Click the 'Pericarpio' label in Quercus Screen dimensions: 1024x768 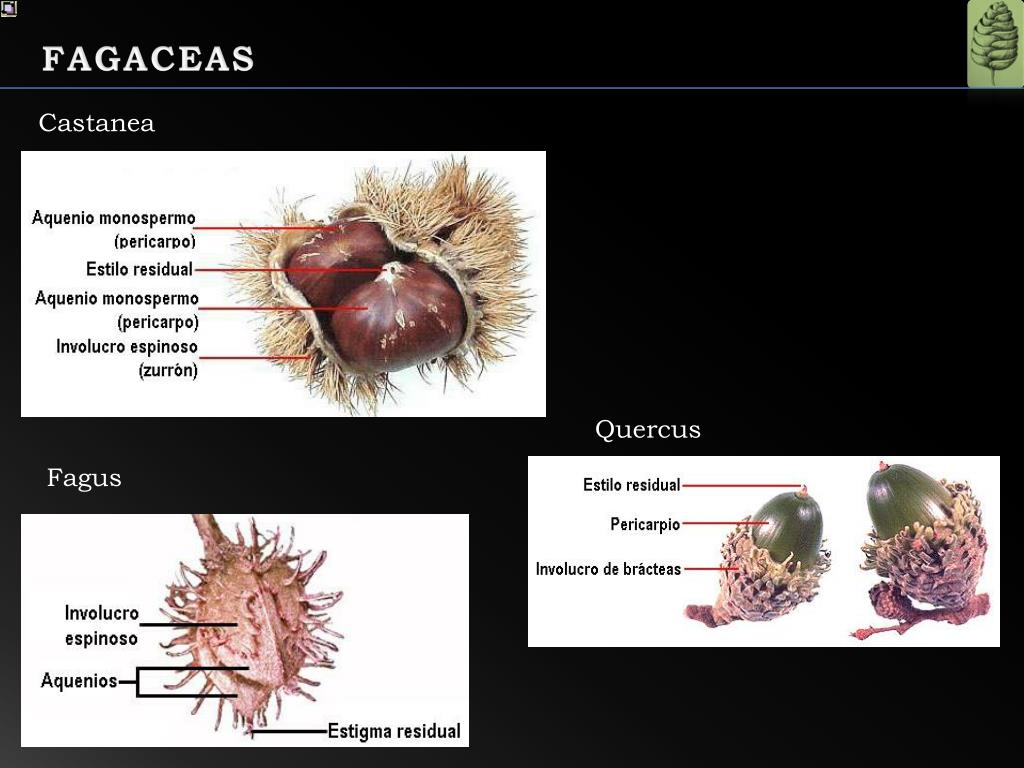[x=645, y=524]
